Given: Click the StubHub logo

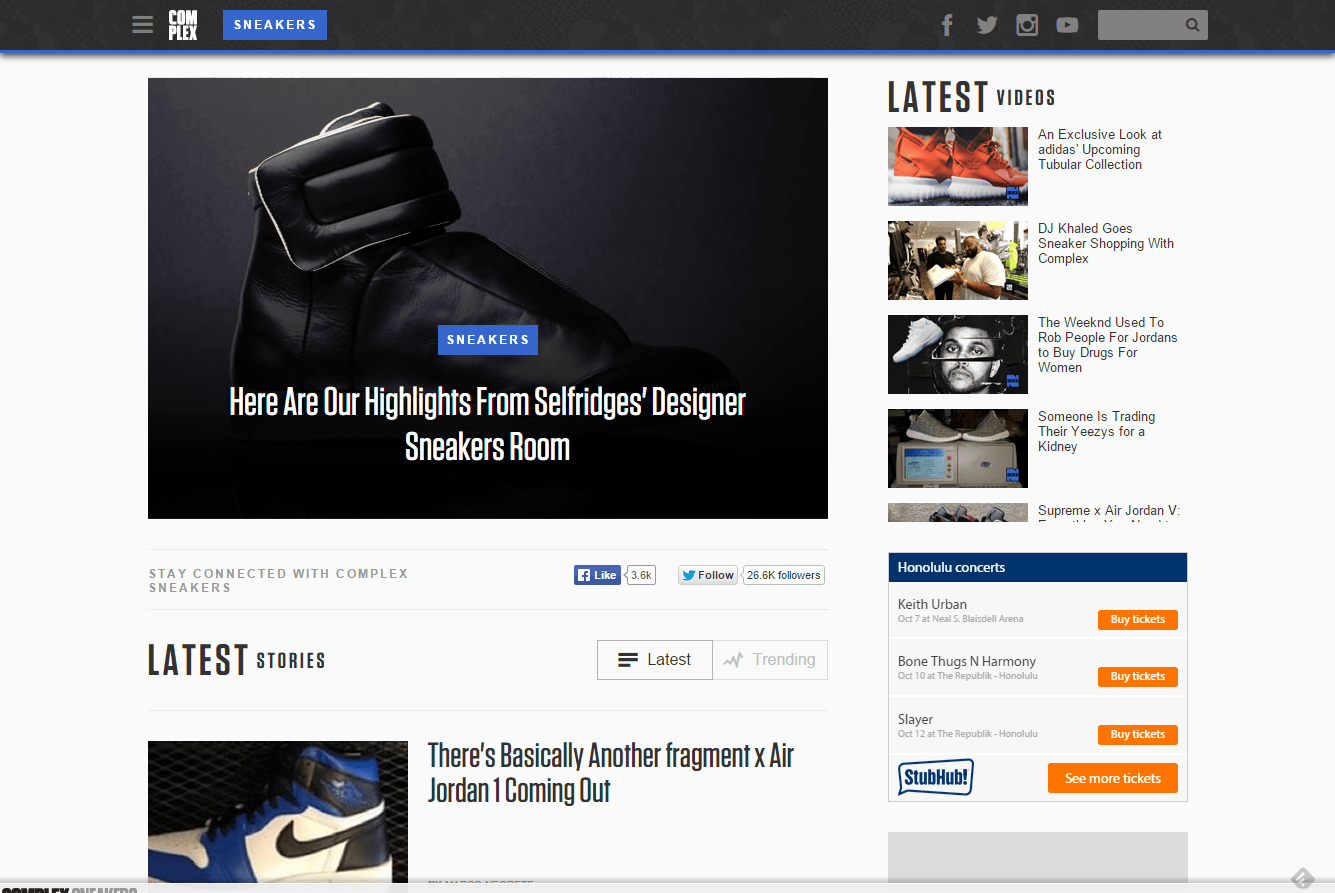Looking at the screenshot, I should pos(935,777).
